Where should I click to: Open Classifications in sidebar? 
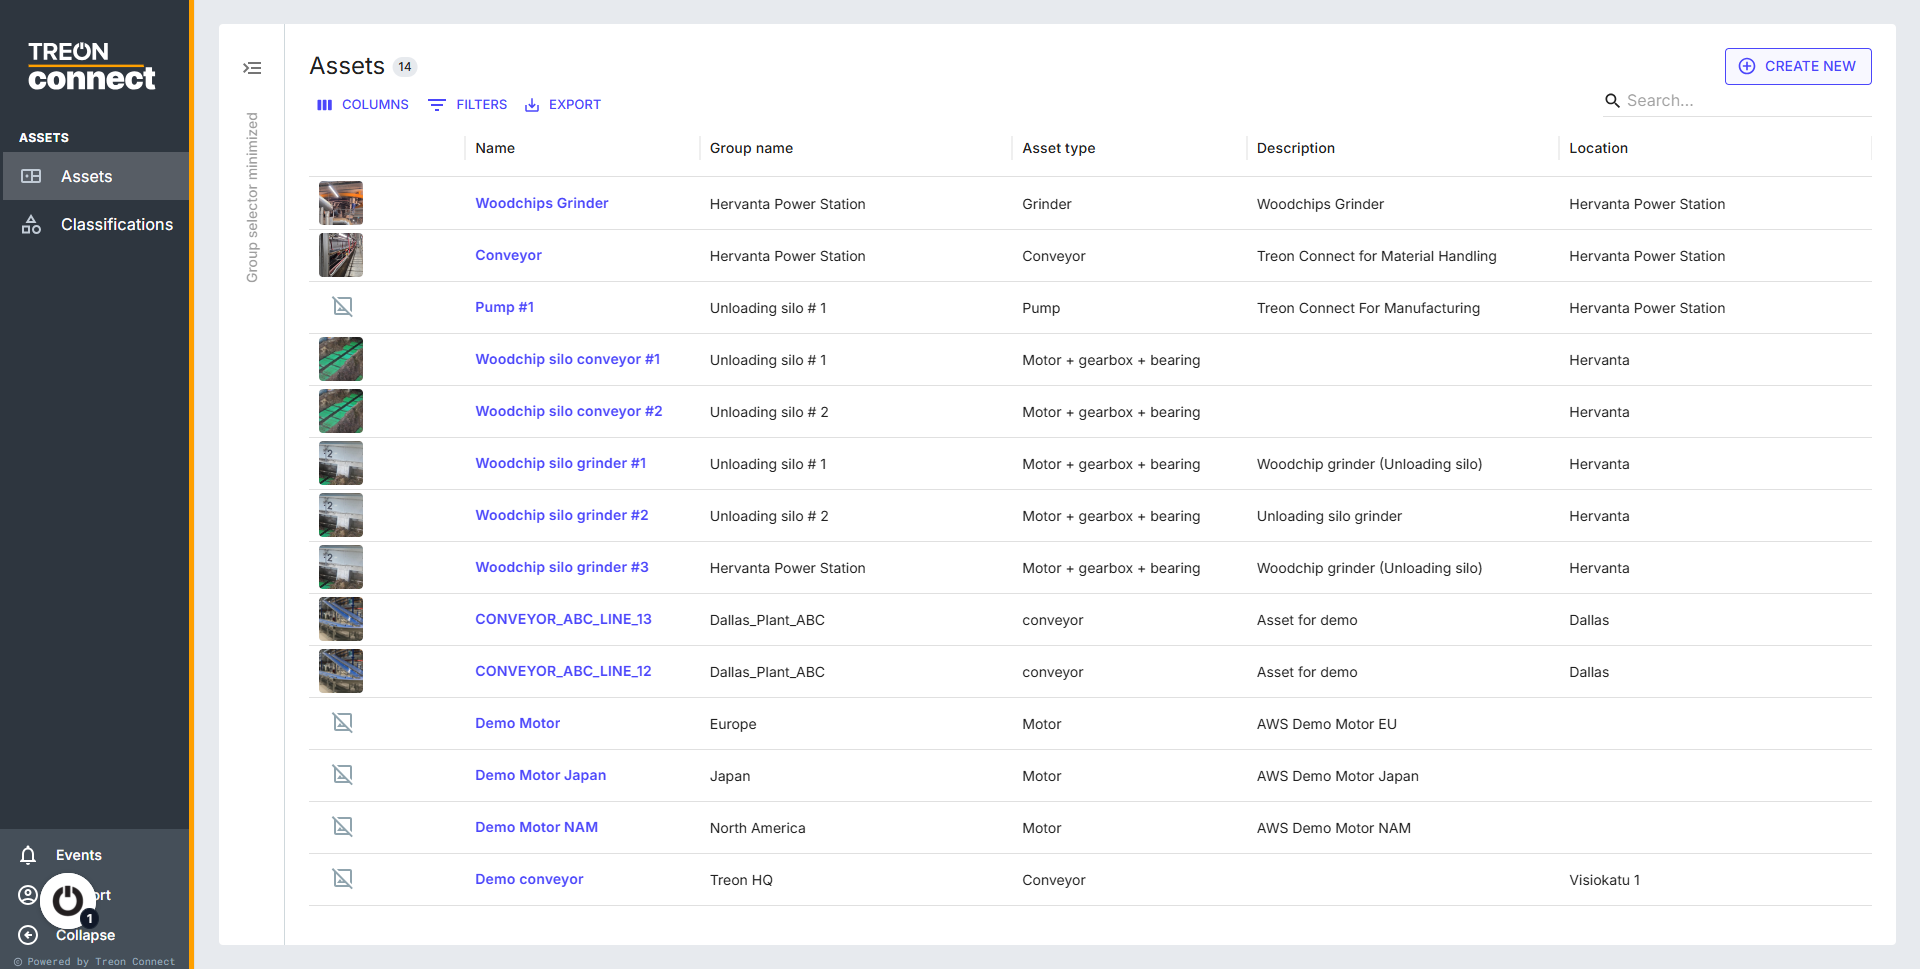tap(116, 225)
